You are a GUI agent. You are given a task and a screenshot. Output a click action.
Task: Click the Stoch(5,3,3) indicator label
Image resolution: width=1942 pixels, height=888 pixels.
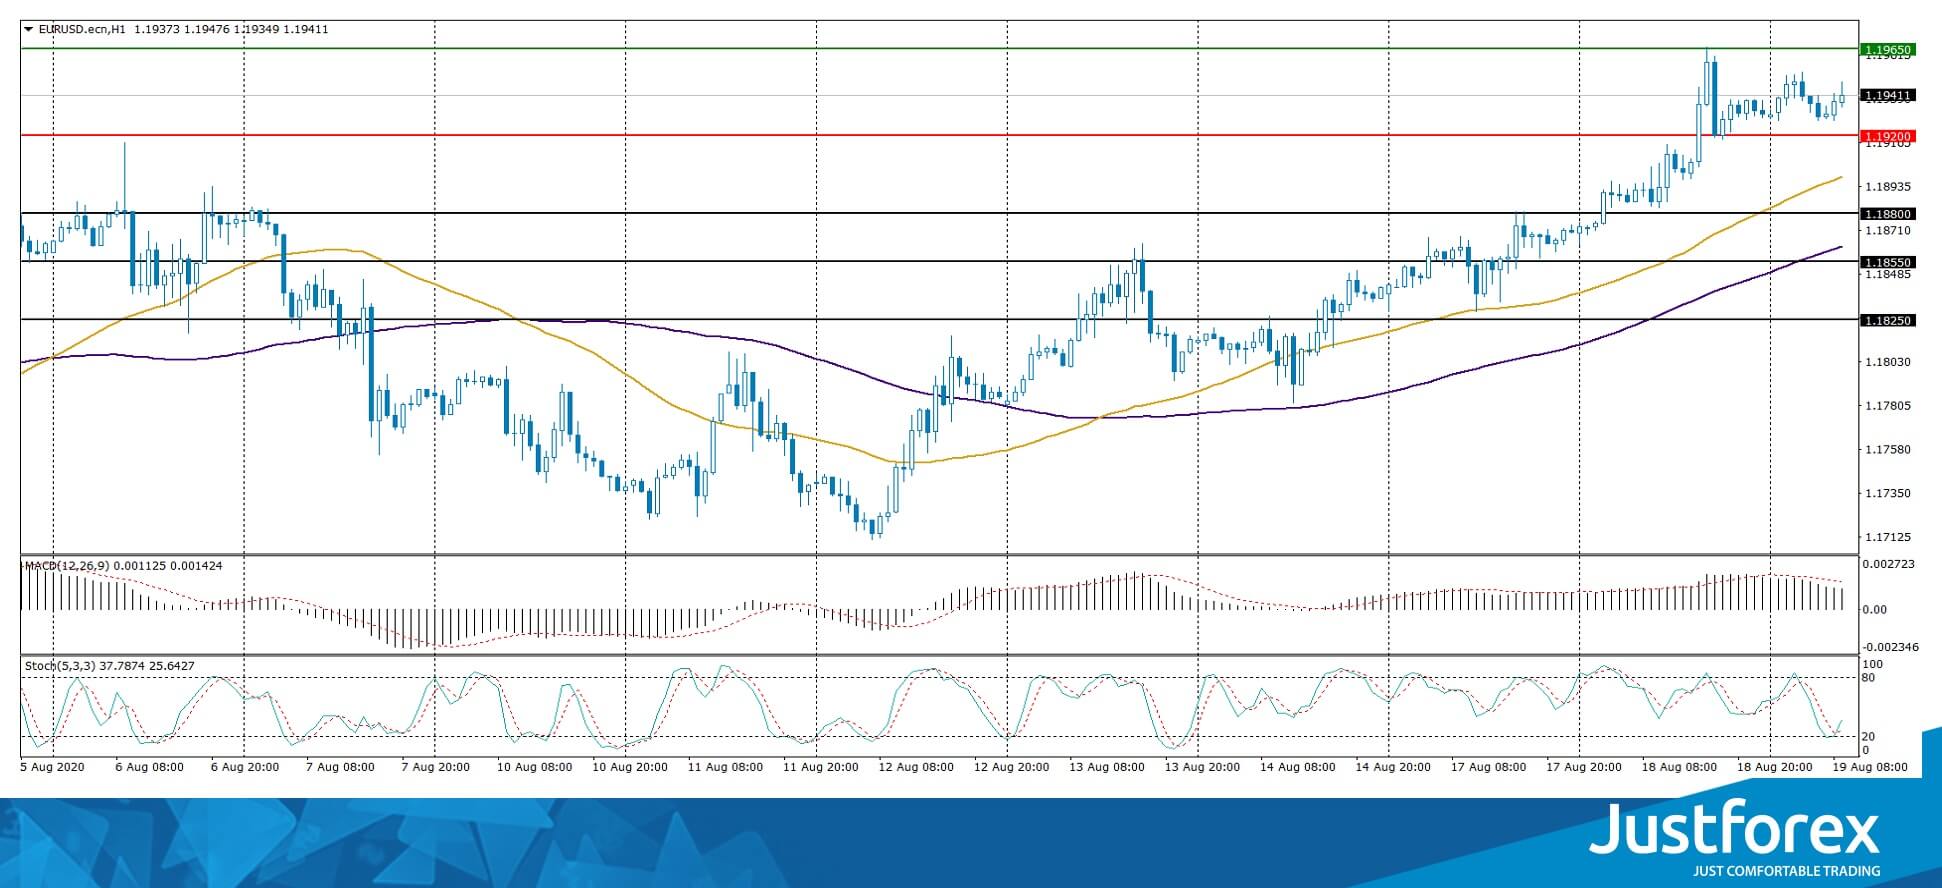tap(59, 666)
